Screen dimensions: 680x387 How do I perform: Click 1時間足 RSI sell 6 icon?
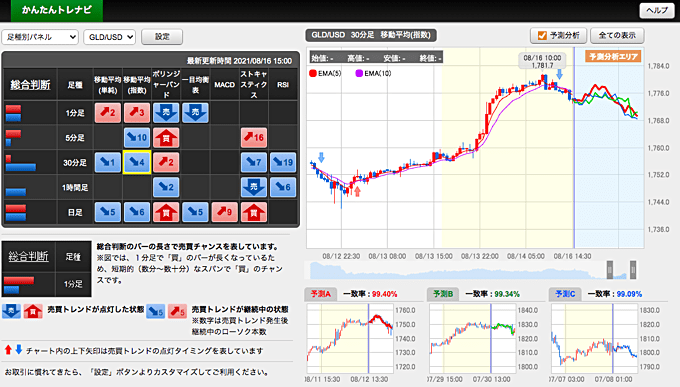[283, 187]
